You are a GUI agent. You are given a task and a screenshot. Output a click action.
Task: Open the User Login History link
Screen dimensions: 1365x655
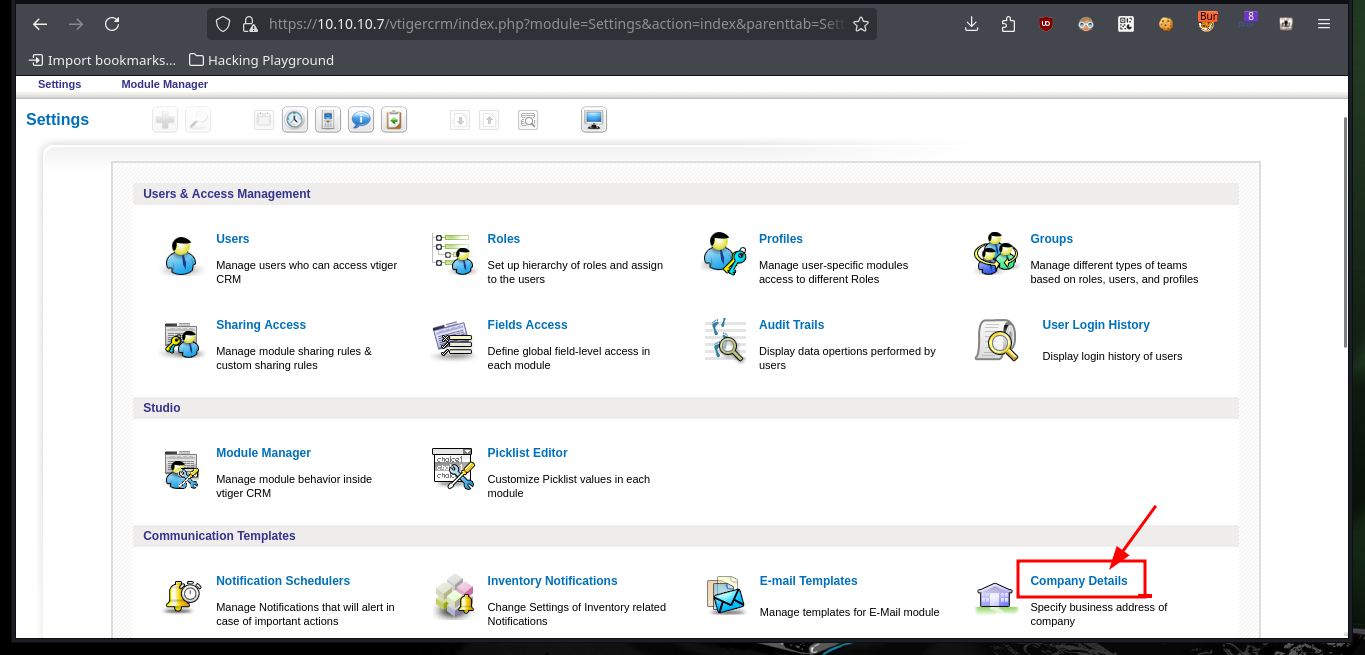tap(1096, 325)
